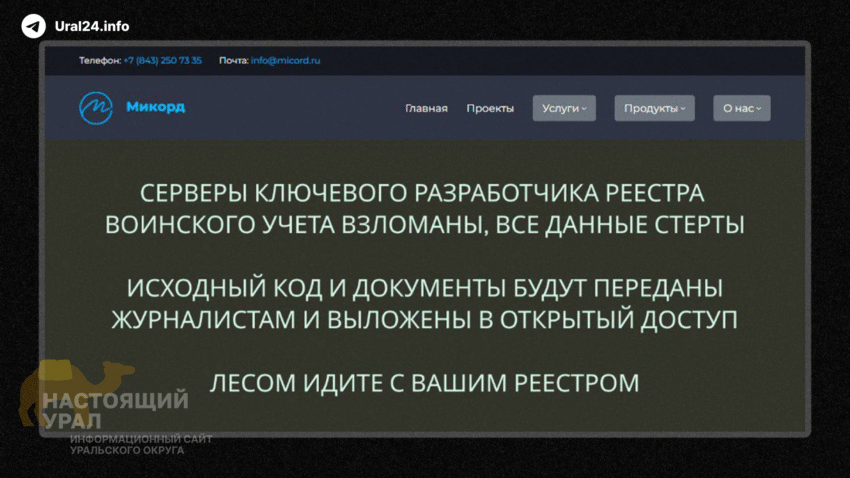This screenshot has width=850, height=478.
Task: Click headline line "Серверы ключевого разработчика реестра"
Action: pyautogui.click(x=424, y=193)
